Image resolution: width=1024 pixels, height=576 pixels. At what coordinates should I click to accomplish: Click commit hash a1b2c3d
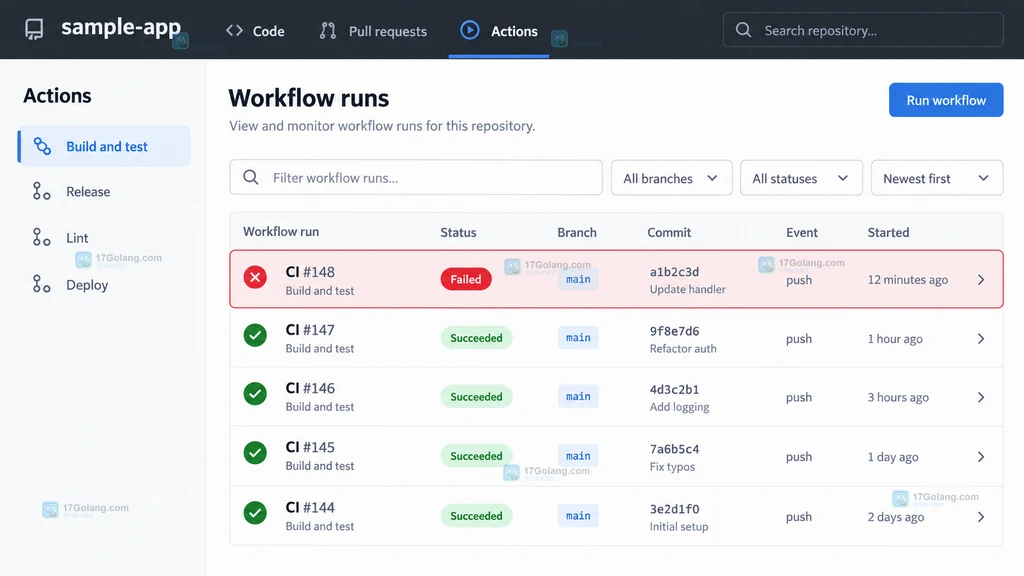coord(674,272)
